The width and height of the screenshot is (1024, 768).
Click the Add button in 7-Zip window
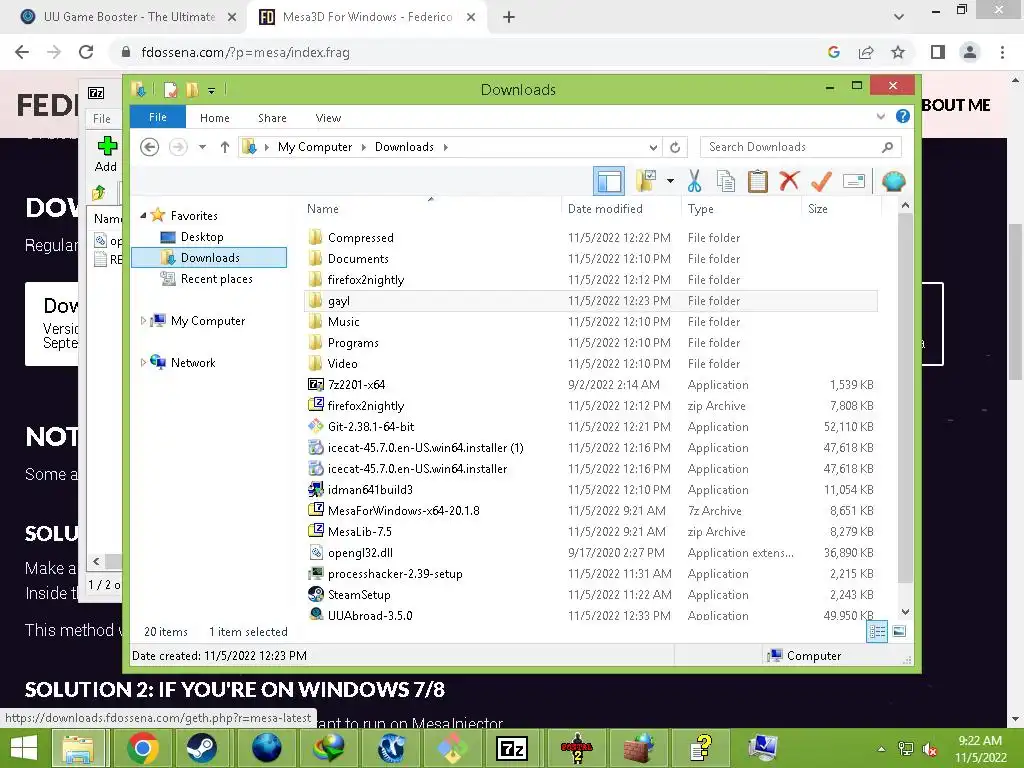pyautogui.click(x=106, y=154)
